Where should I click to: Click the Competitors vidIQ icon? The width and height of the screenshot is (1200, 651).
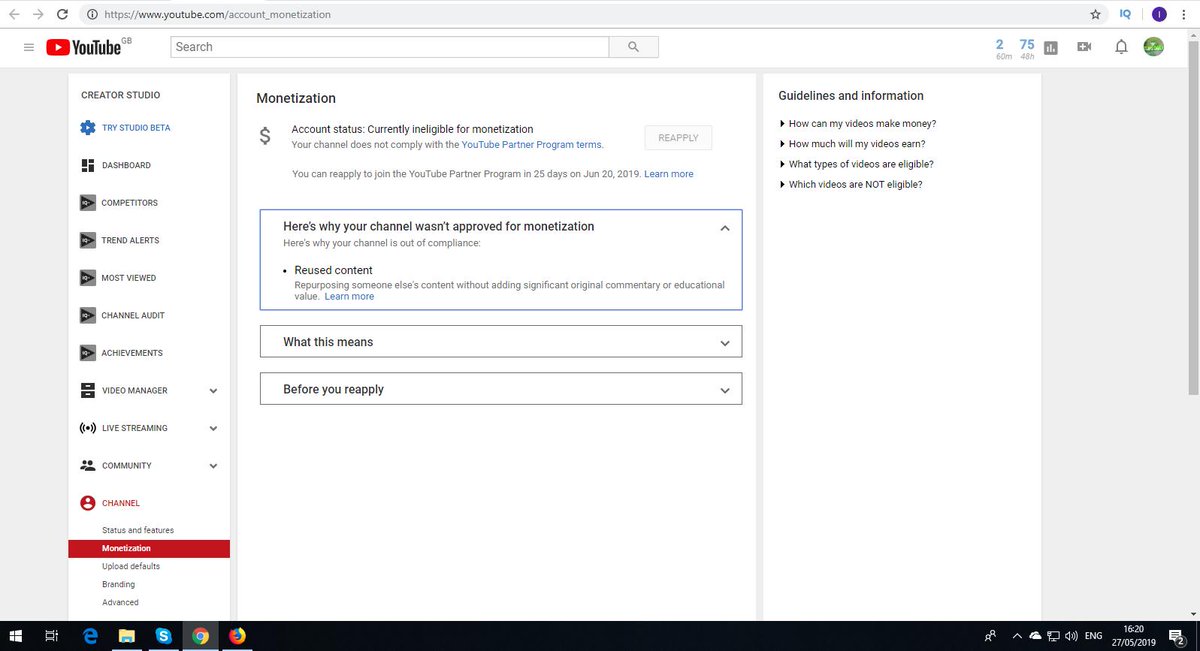pyautogui.click(x=88, y=203)
